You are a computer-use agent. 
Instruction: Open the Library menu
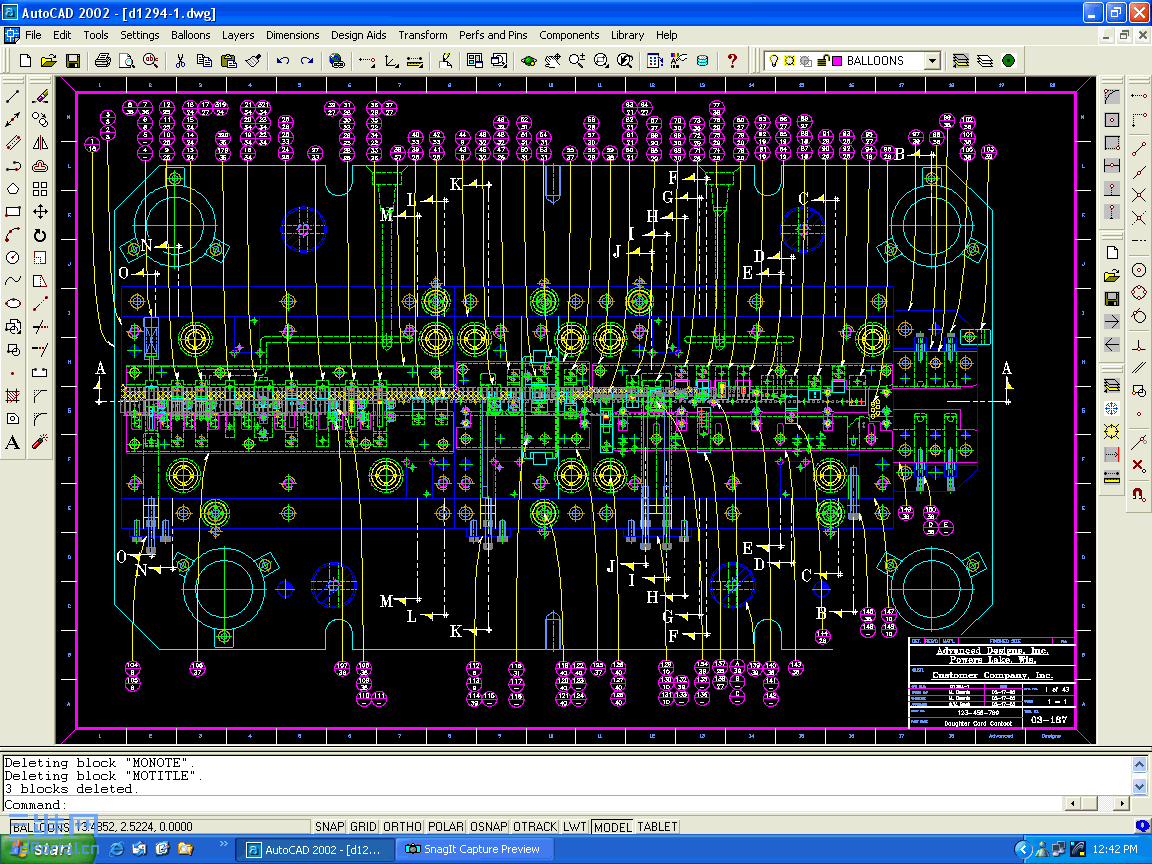coord(627,35)
